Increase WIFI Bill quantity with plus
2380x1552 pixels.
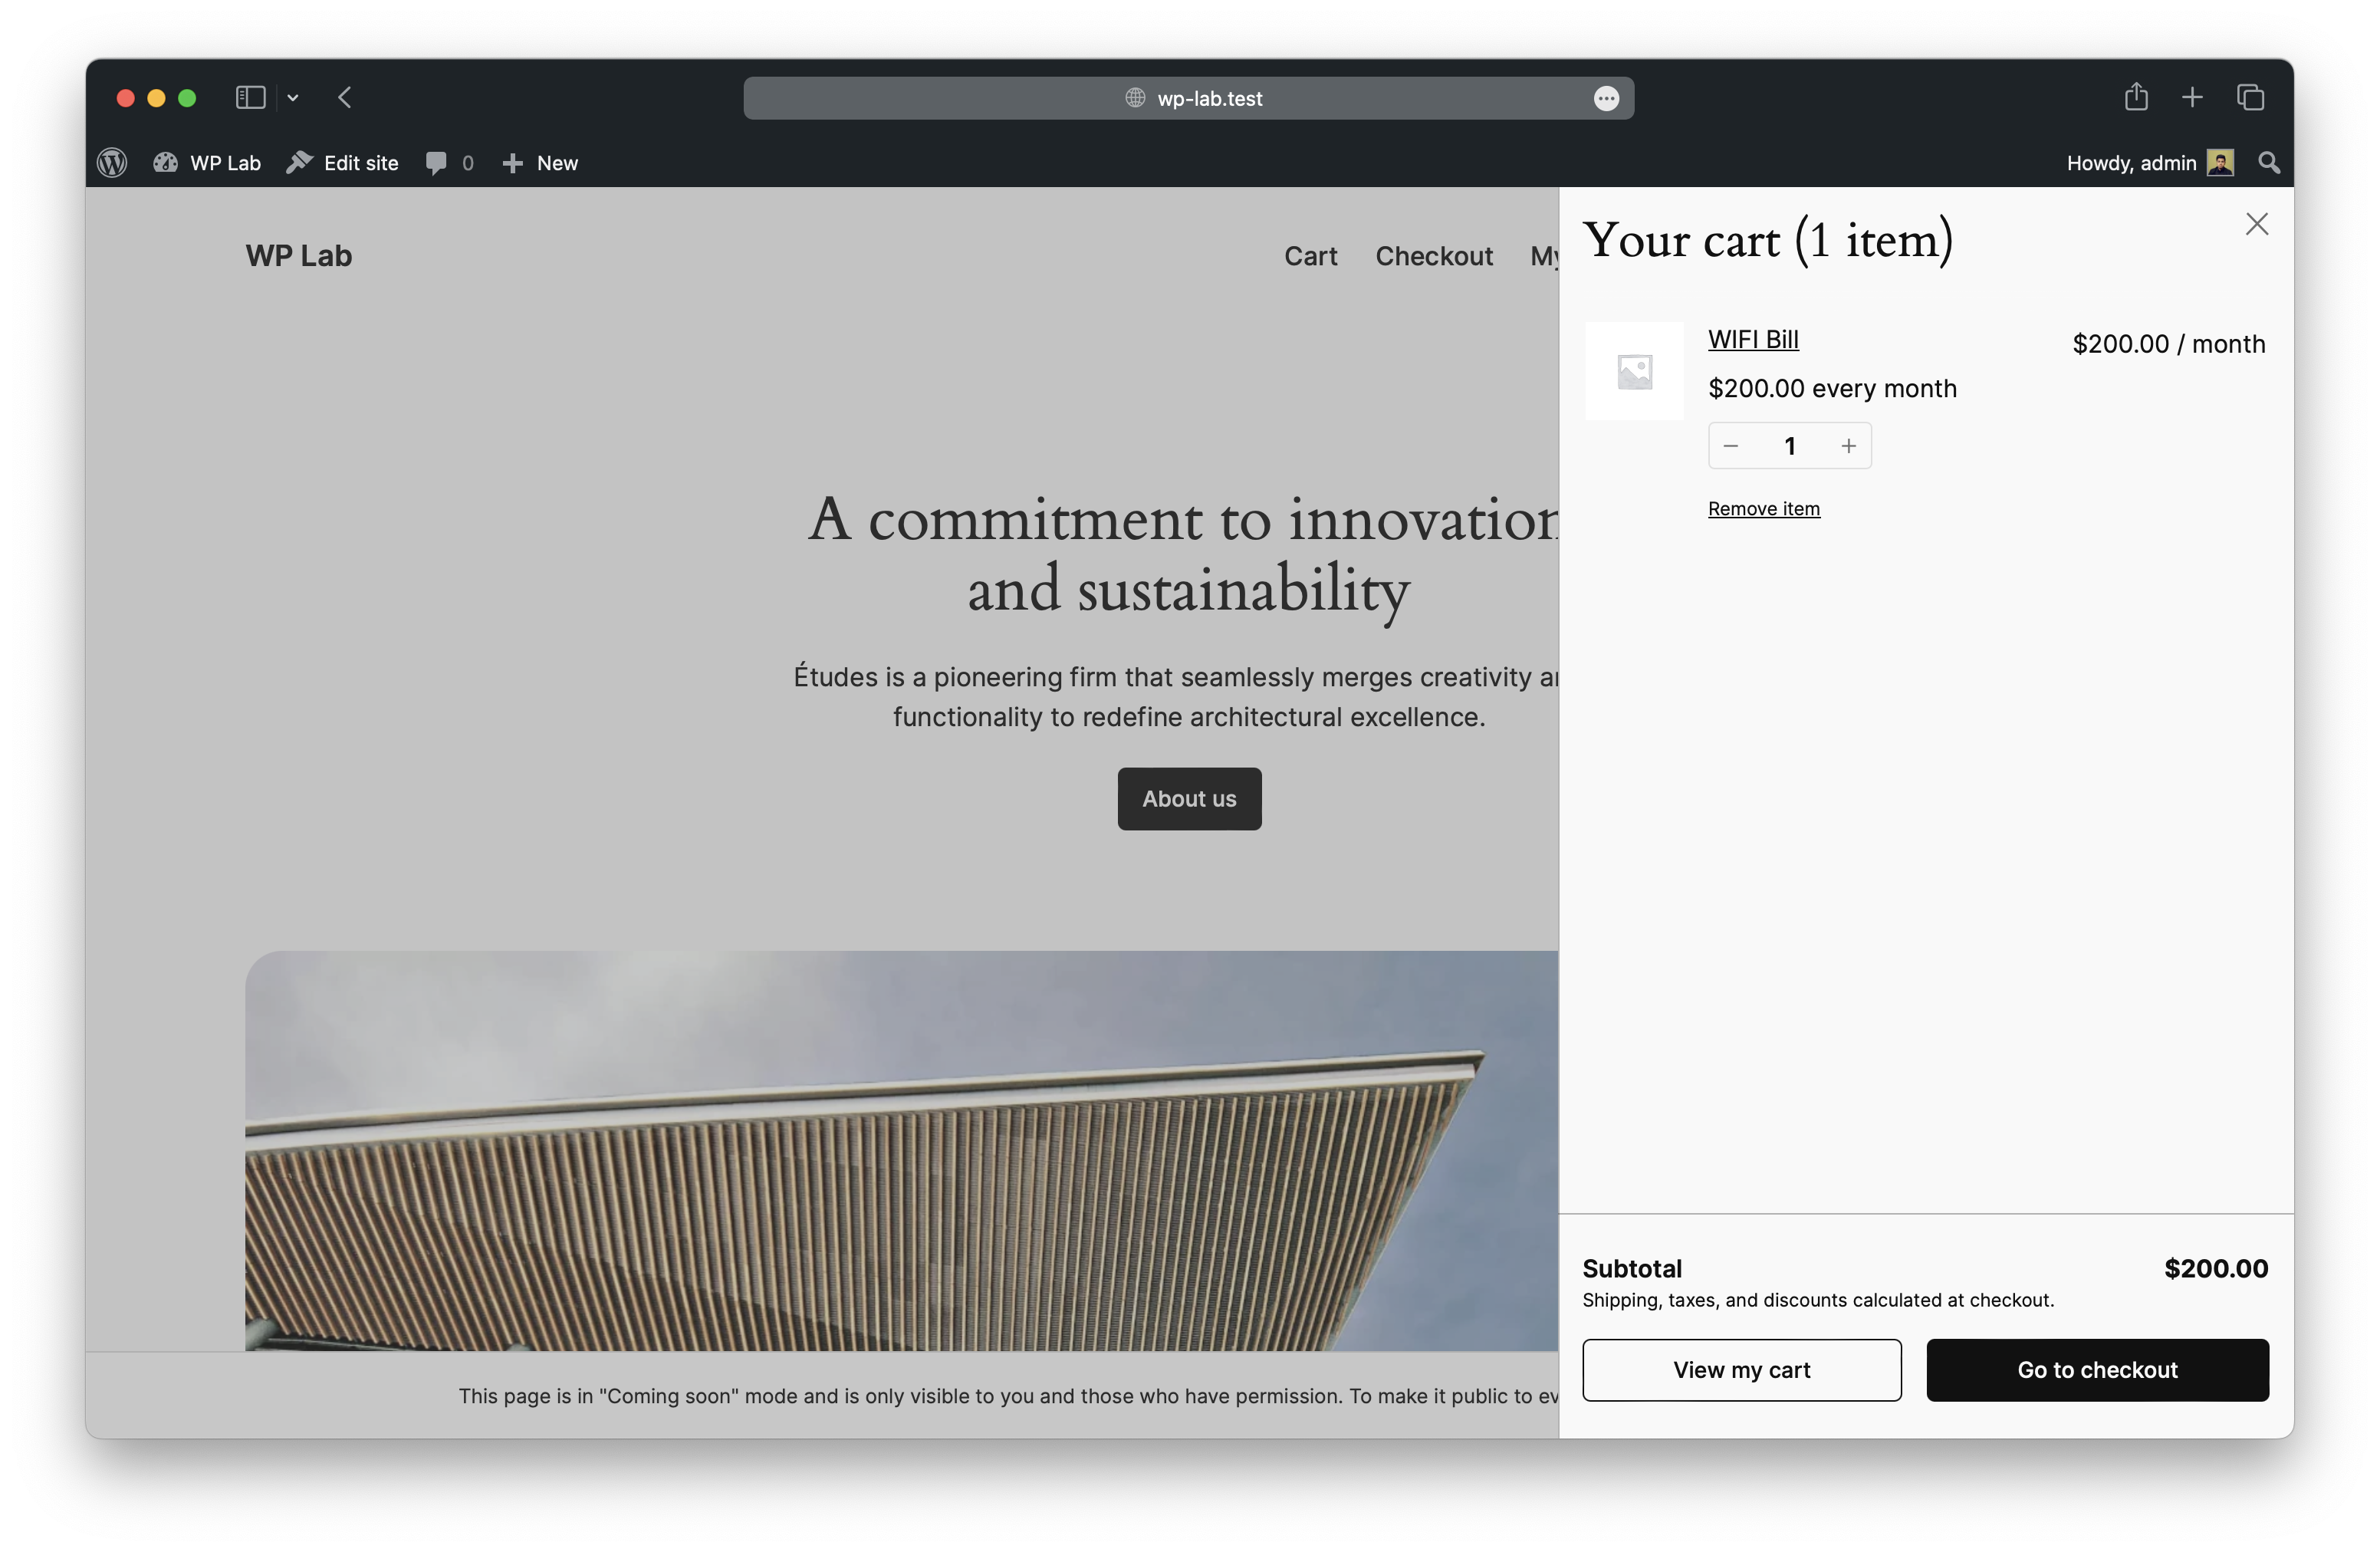pyautogui.click(x=1848, y=446)
